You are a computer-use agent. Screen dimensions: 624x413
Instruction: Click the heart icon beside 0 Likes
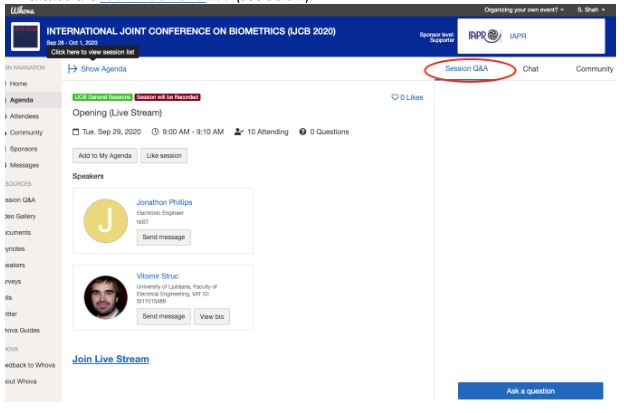(395, 97)
